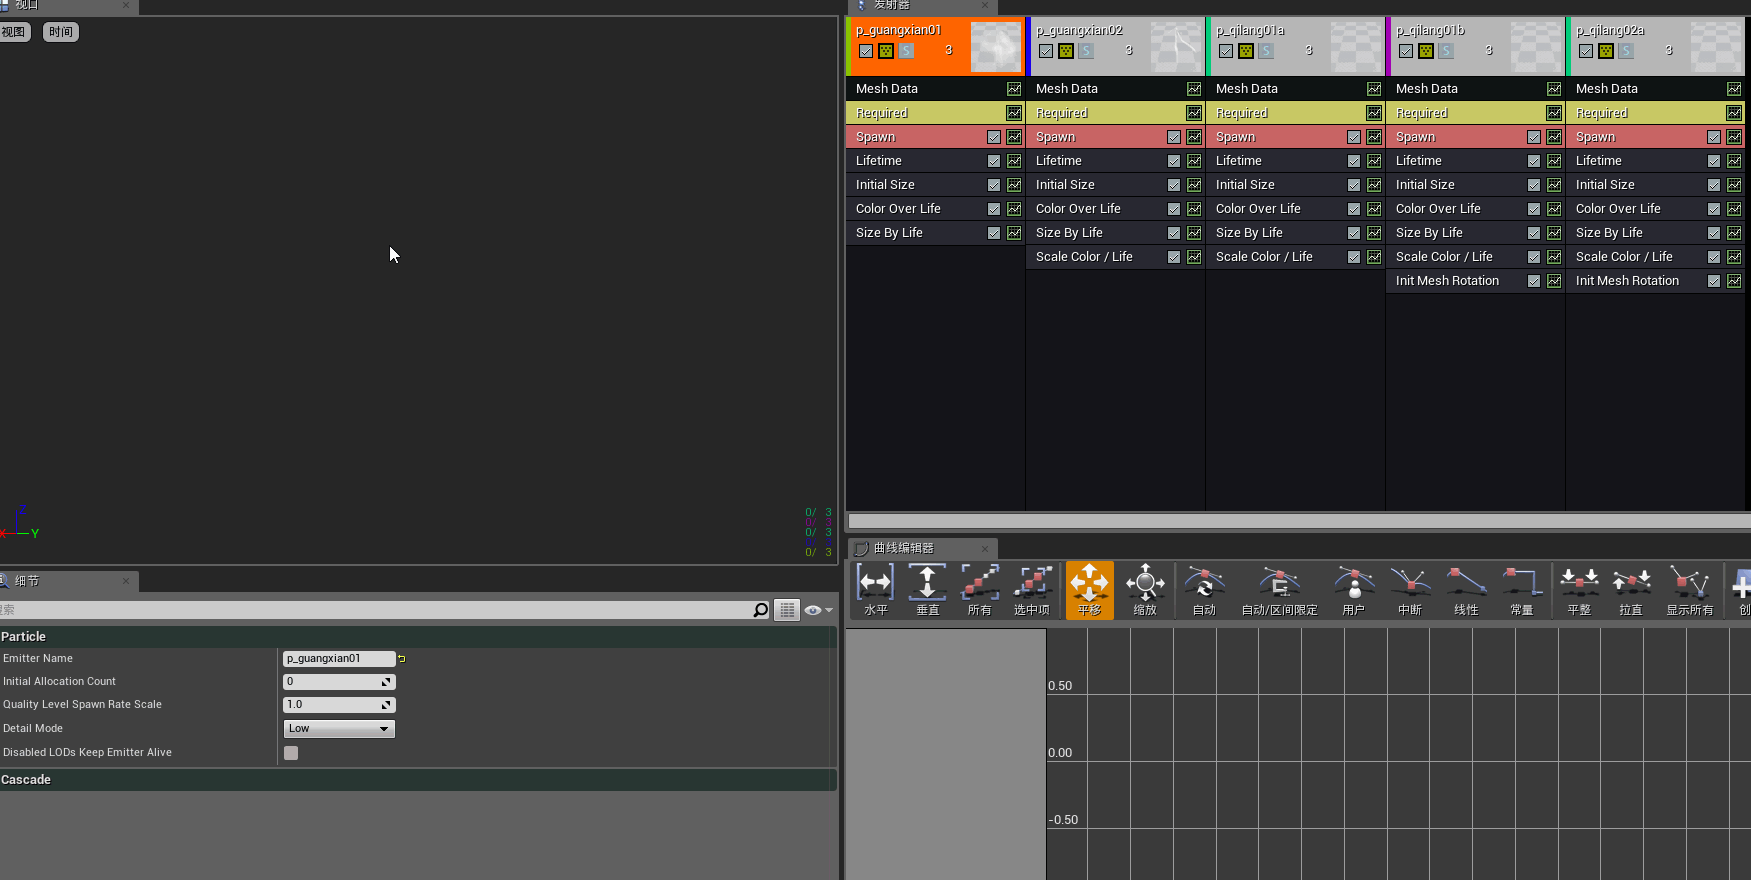
Task: Click curve icon on p_qilang02a Mesh Data
Action: coord(1734,89)
